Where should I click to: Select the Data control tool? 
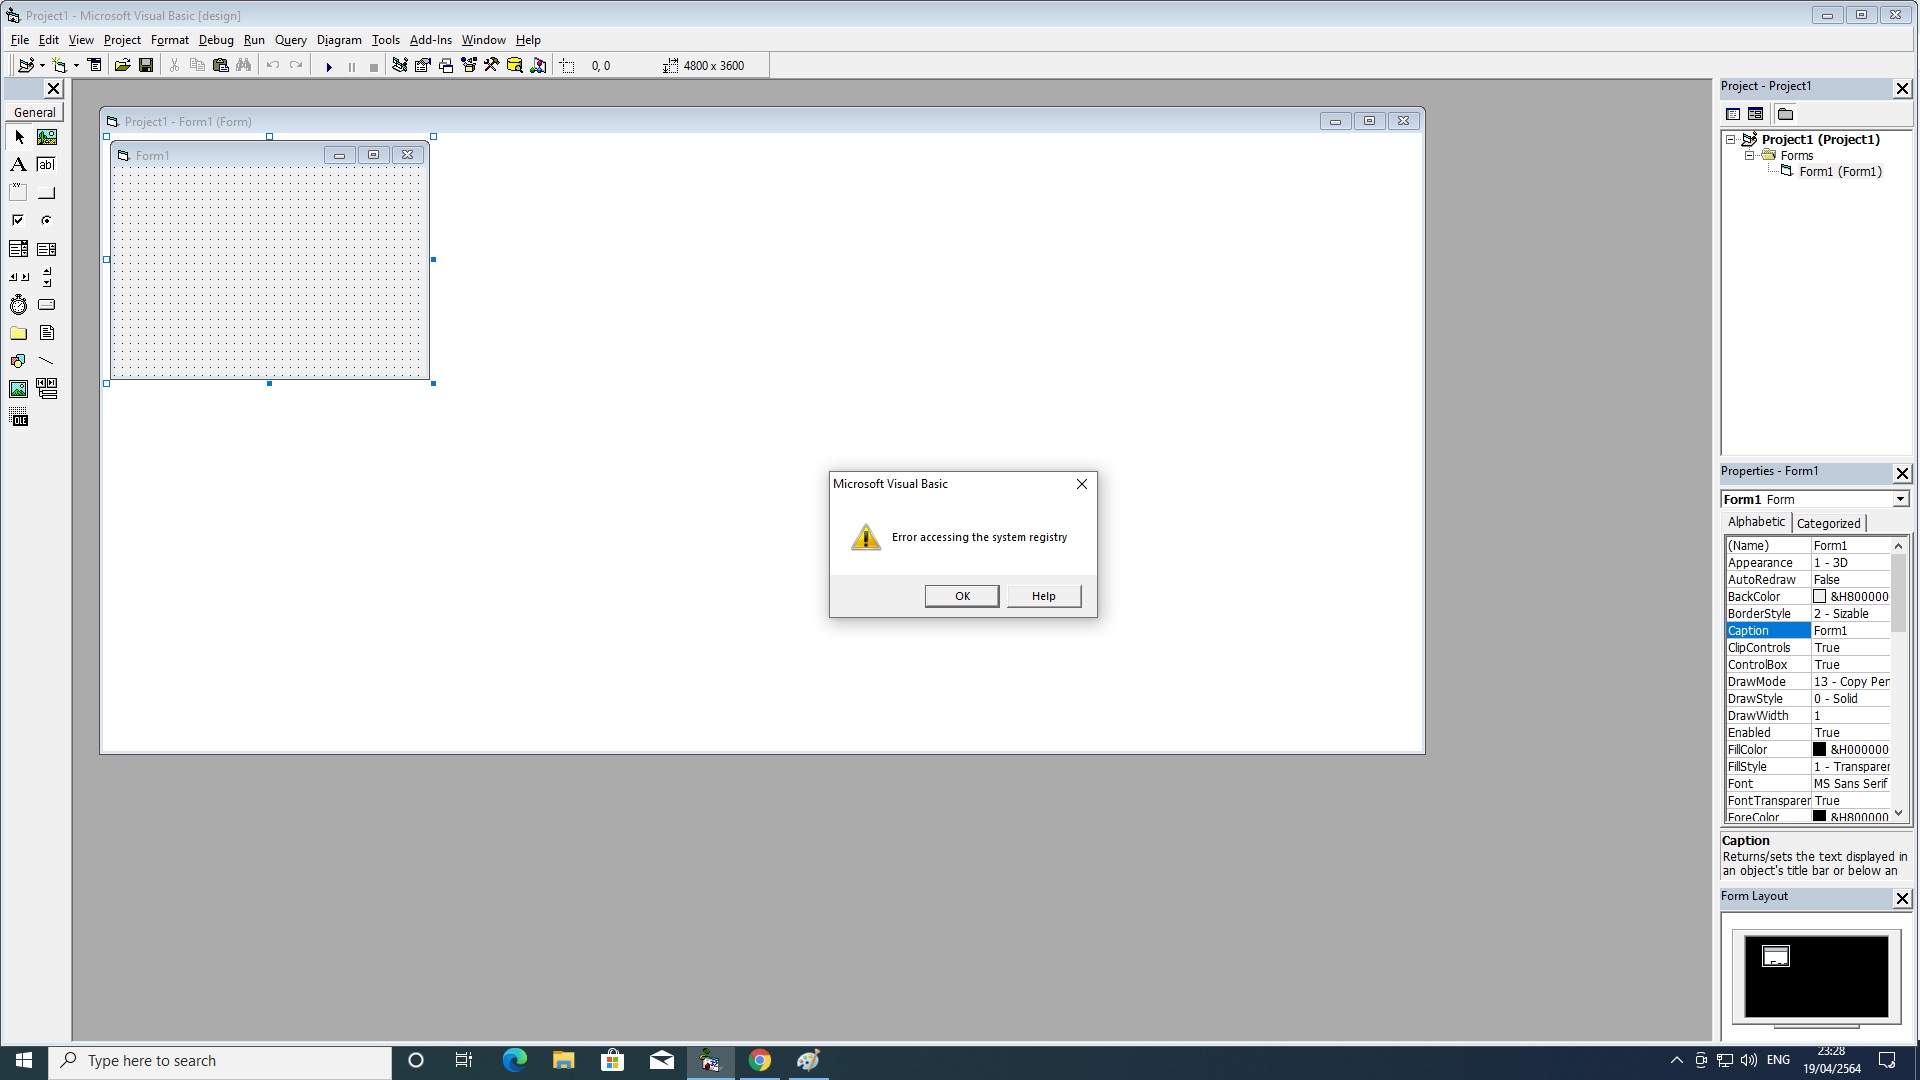(x=47, y=389)
